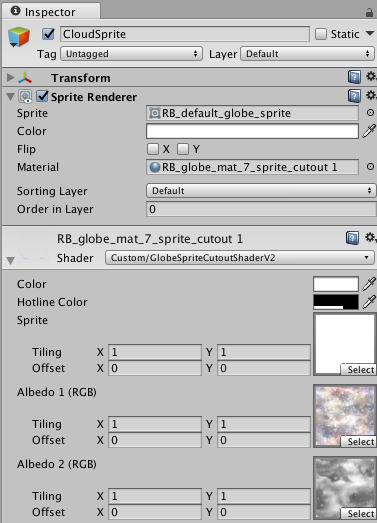Pick Sprite Renderer color with eyedropper
The image size is (377, 523).
coord(369,131)
